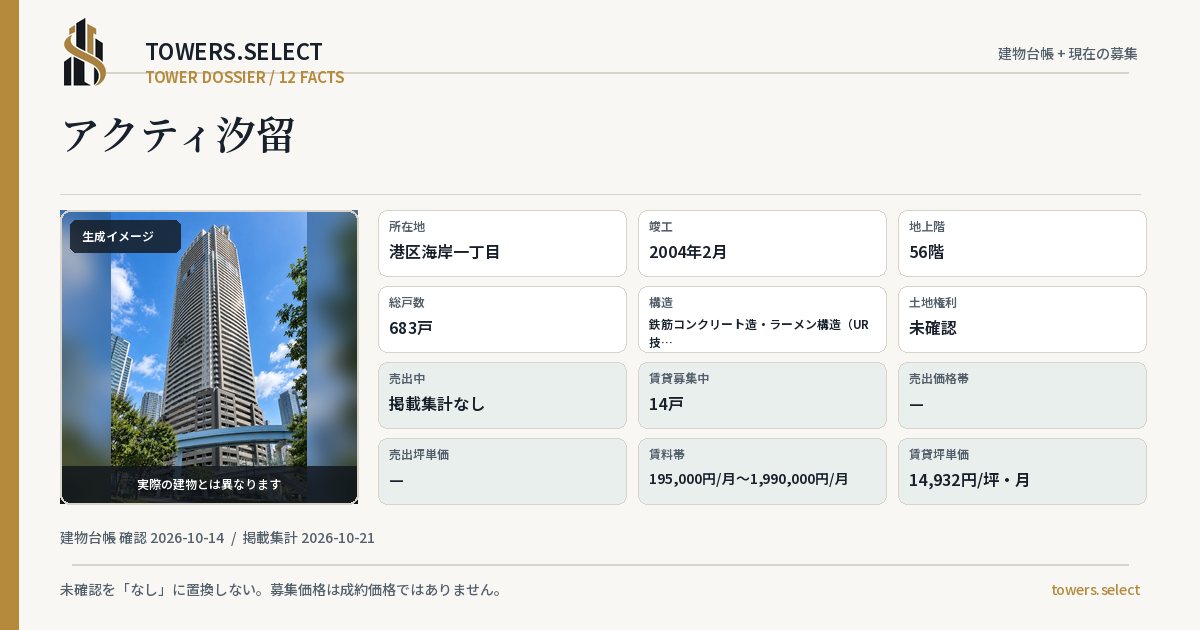The image size is (1200, 630).
Task: Click the 構造 鉄筋コンクリート造 card
Action: coord(762,319)
